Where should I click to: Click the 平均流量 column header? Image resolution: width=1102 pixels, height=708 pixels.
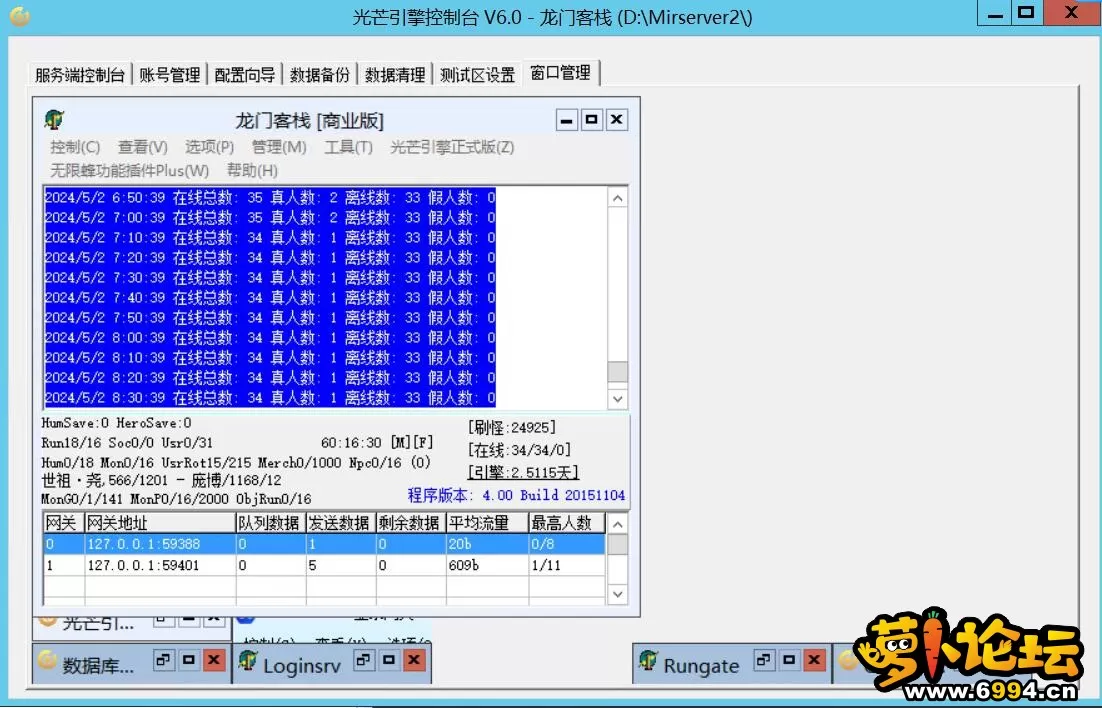point(487,523)
